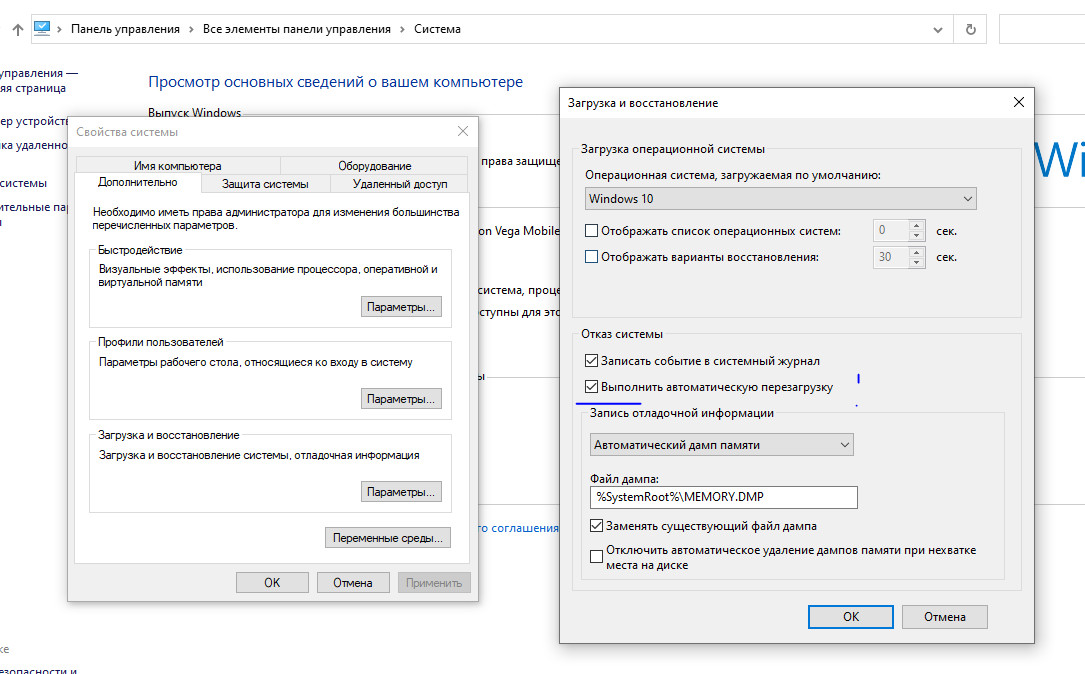Viewport: 1085px width, 674px height.
Task: Select Система breadcrumb in address bar
Action: (x=437, y=29)
